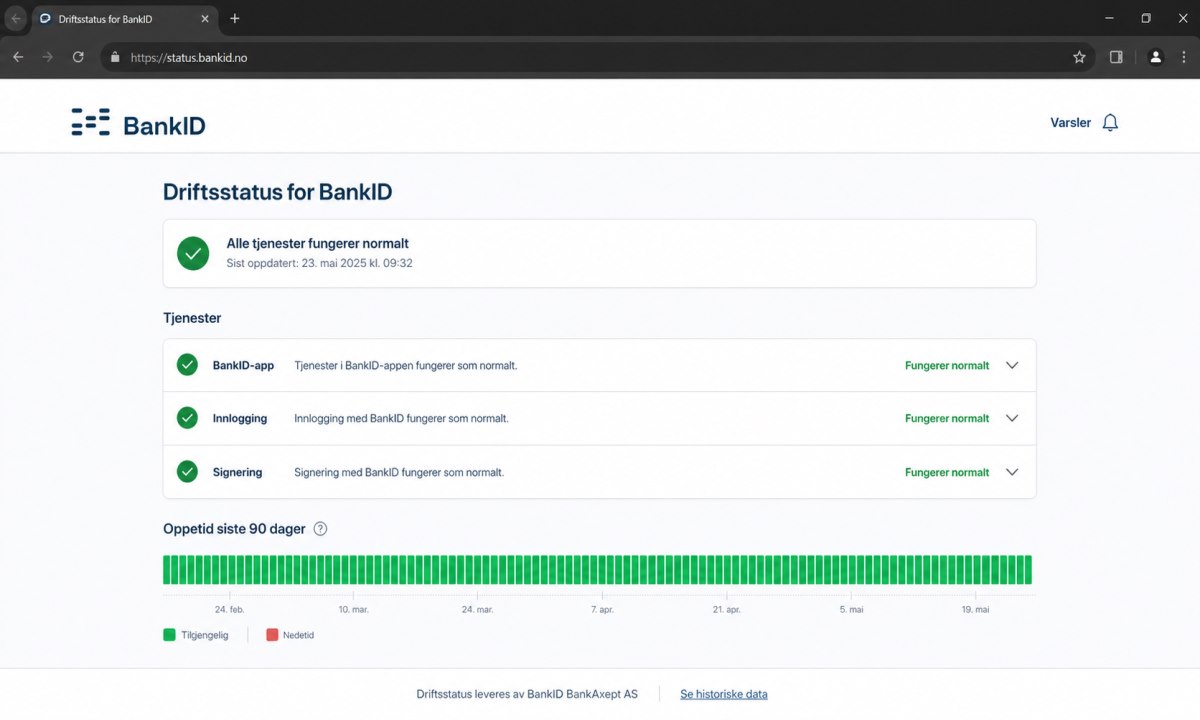Viewport: 1200px width, 720px height.
Task: Click the Varsler label in the header
Action: click(1070, 123)
